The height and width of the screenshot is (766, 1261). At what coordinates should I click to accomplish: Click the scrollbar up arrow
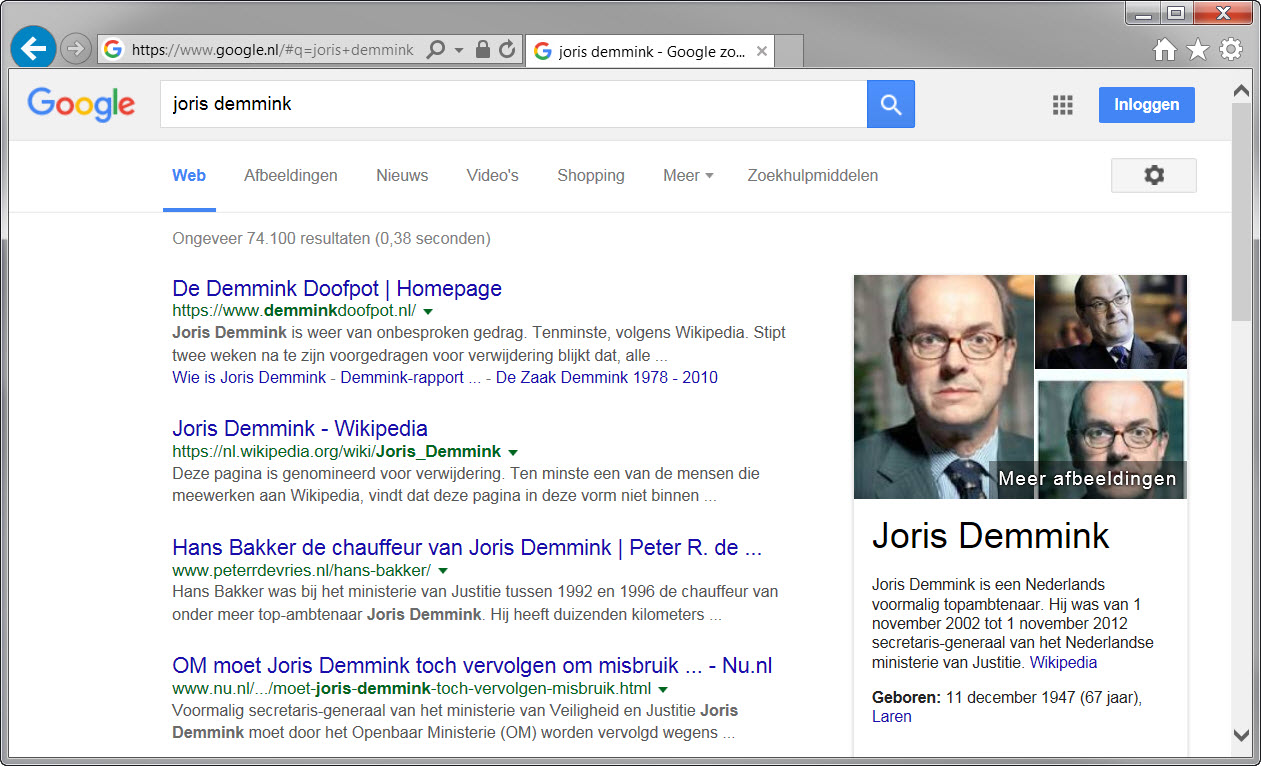pos(1241,91)
